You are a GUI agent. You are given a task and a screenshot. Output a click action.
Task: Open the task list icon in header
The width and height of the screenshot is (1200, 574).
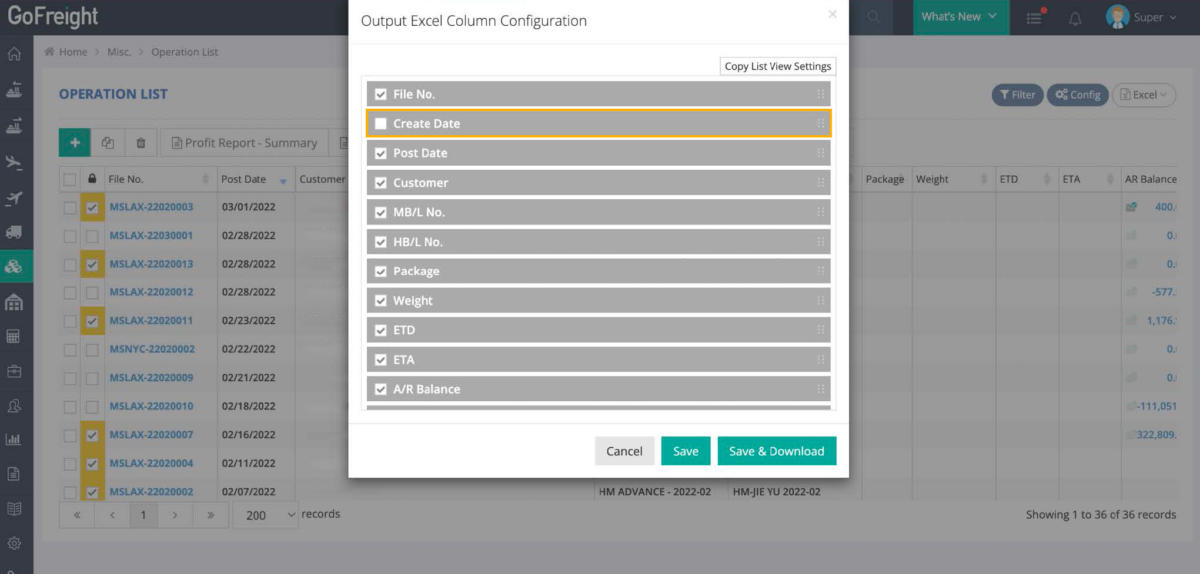click(1033, 17)
